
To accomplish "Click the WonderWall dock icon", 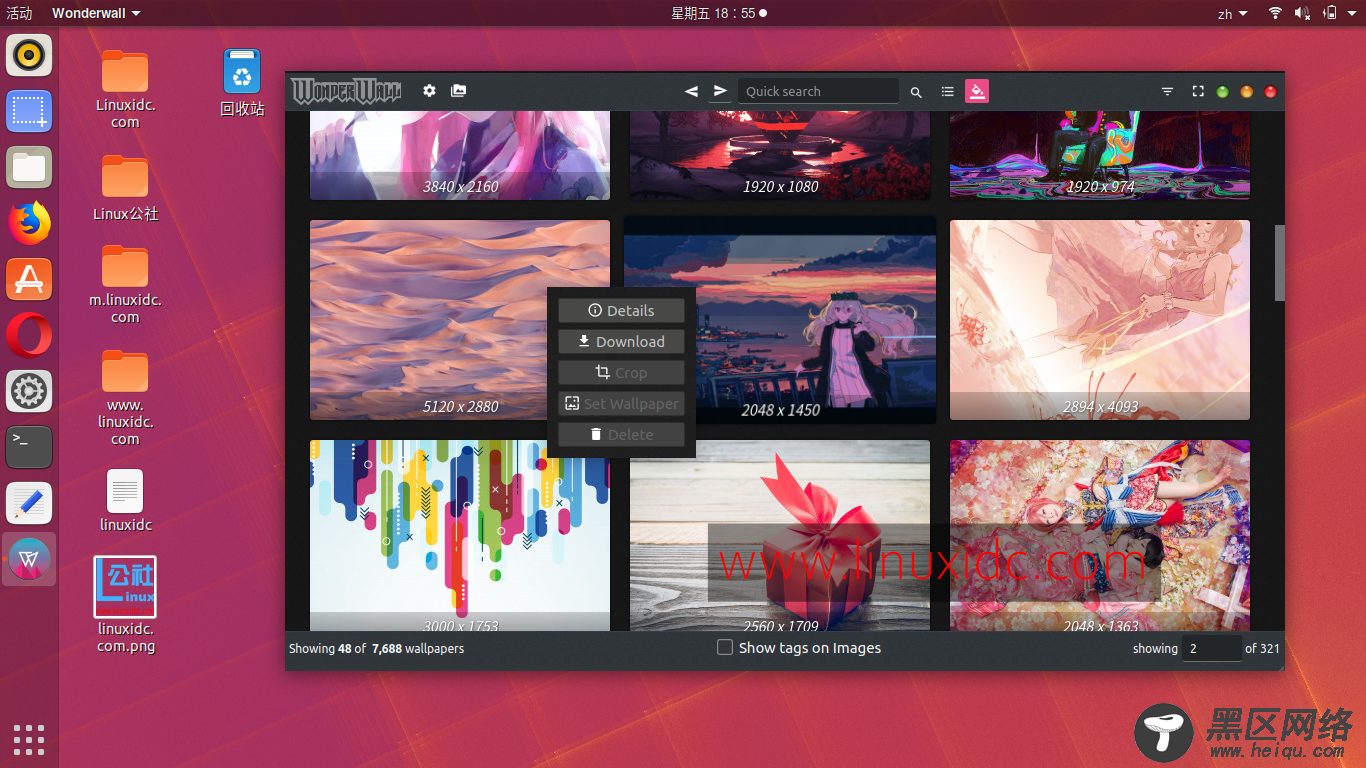I will tap(29, 559).
